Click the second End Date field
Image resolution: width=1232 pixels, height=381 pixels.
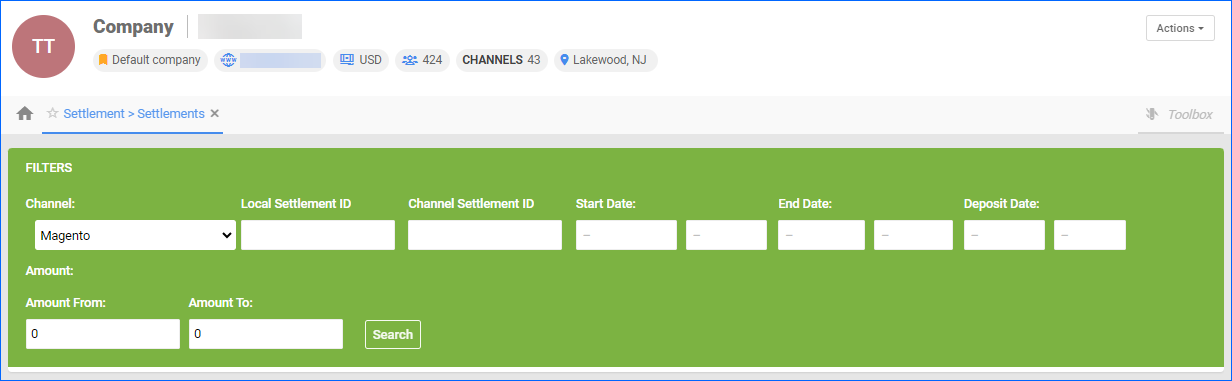(913, 235)
